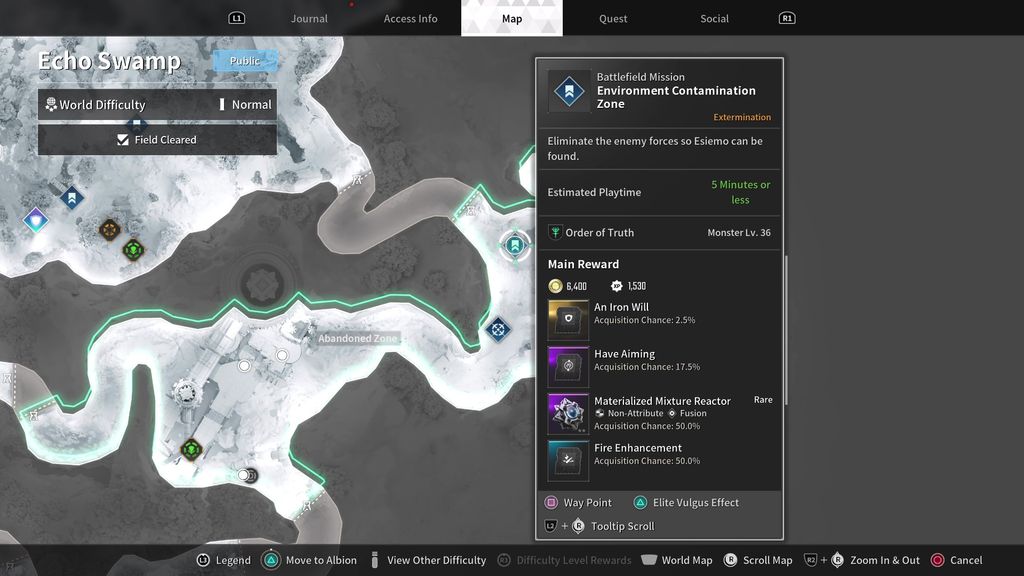This screenshot has height=576, width=1024.
Task: Set a Way Point with the waypoint button
Action: coord(553,503)
